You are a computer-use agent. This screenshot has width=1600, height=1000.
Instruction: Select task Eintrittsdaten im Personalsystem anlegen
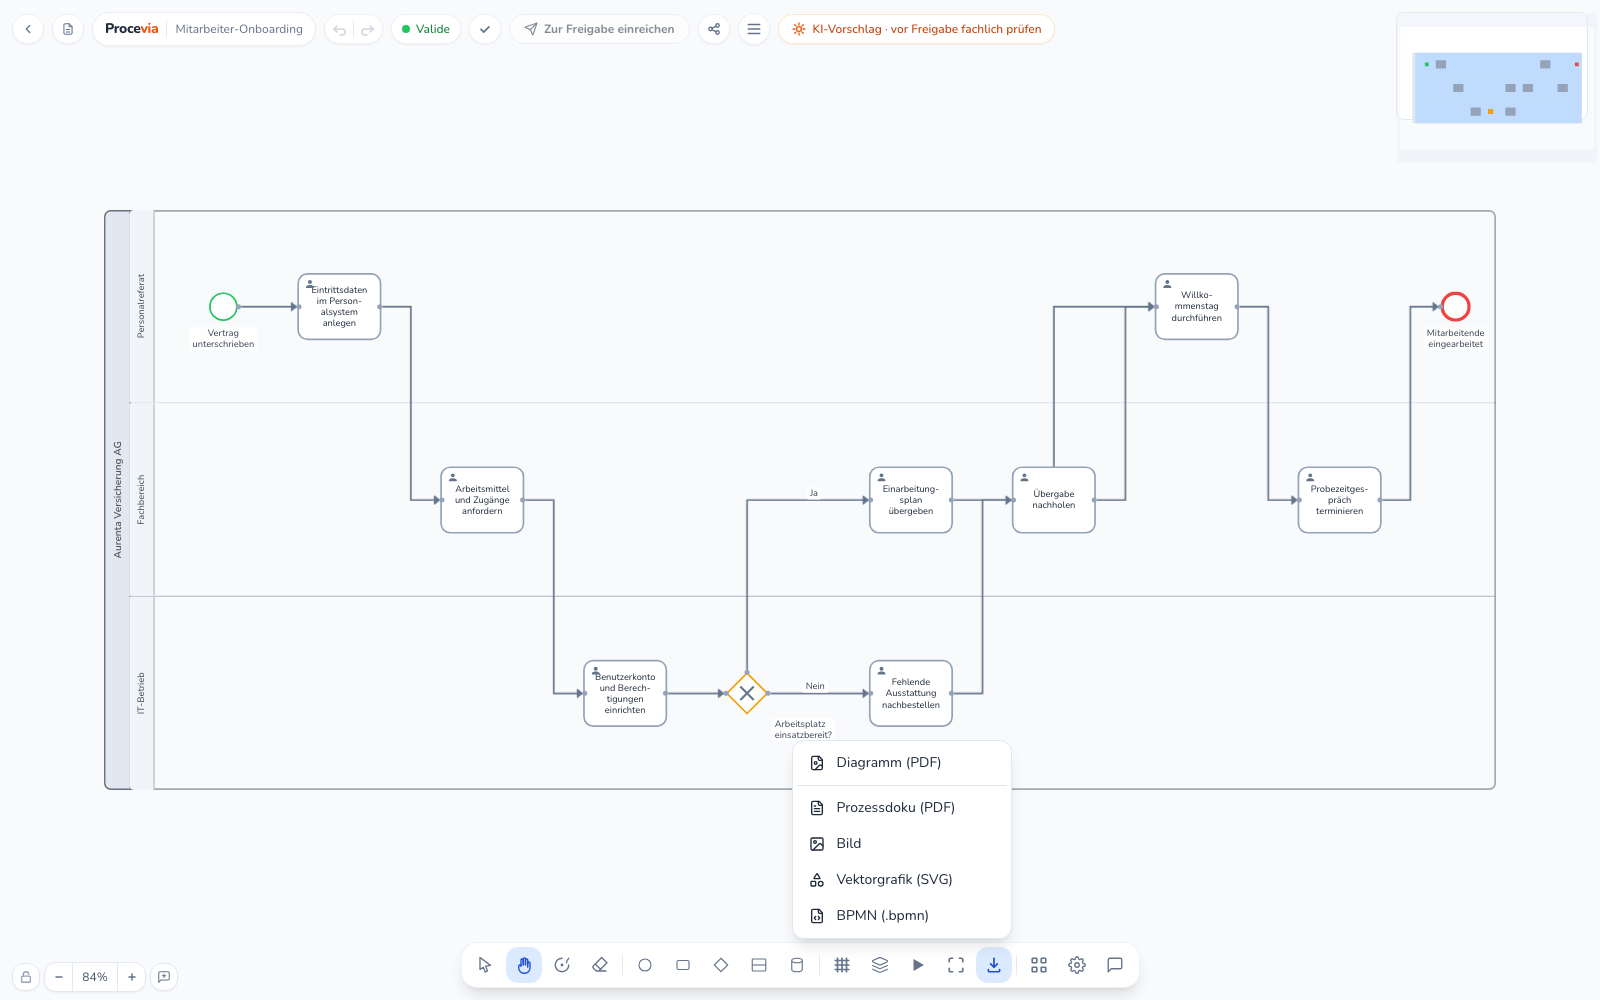tap(339, 307)
